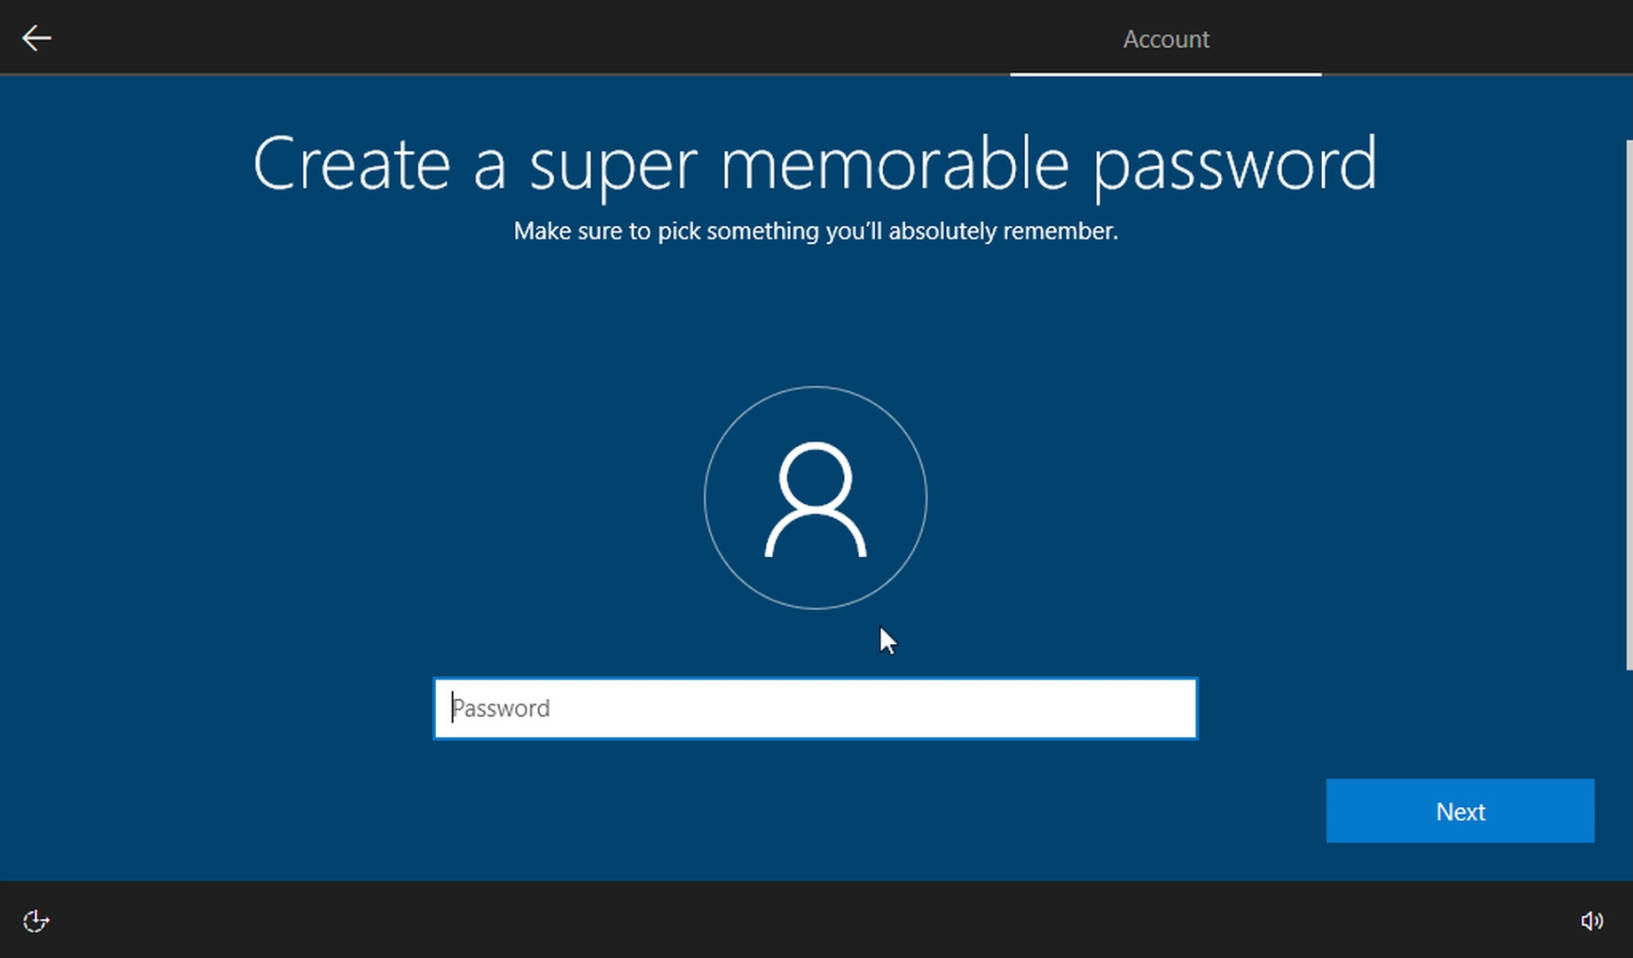The image size is (1633, 958).
Task: Click the back arrow icon
Action: 37,38
